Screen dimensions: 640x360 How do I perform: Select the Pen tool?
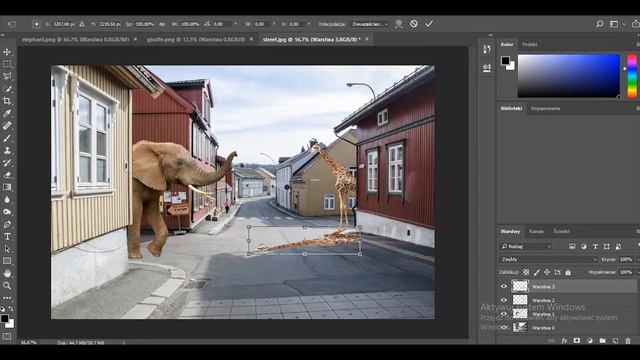7,224
